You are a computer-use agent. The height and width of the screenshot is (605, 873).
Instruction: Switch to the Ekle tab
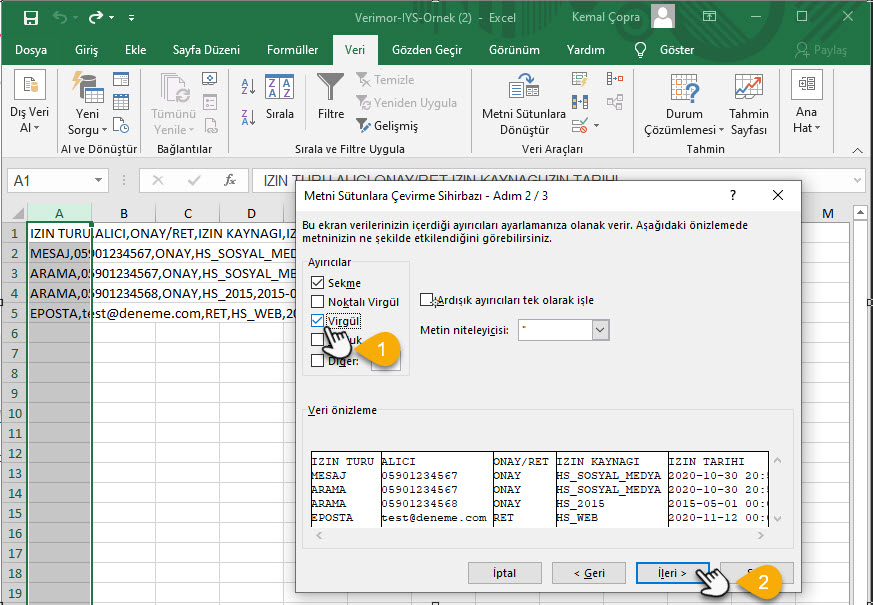coord(135,50)
